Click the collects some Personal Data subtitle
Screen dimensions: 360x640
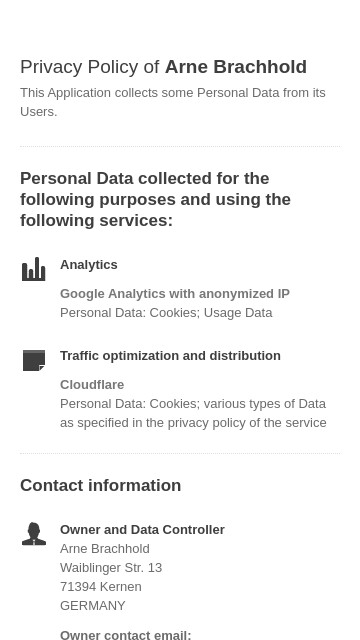click(x=173, y=102)
